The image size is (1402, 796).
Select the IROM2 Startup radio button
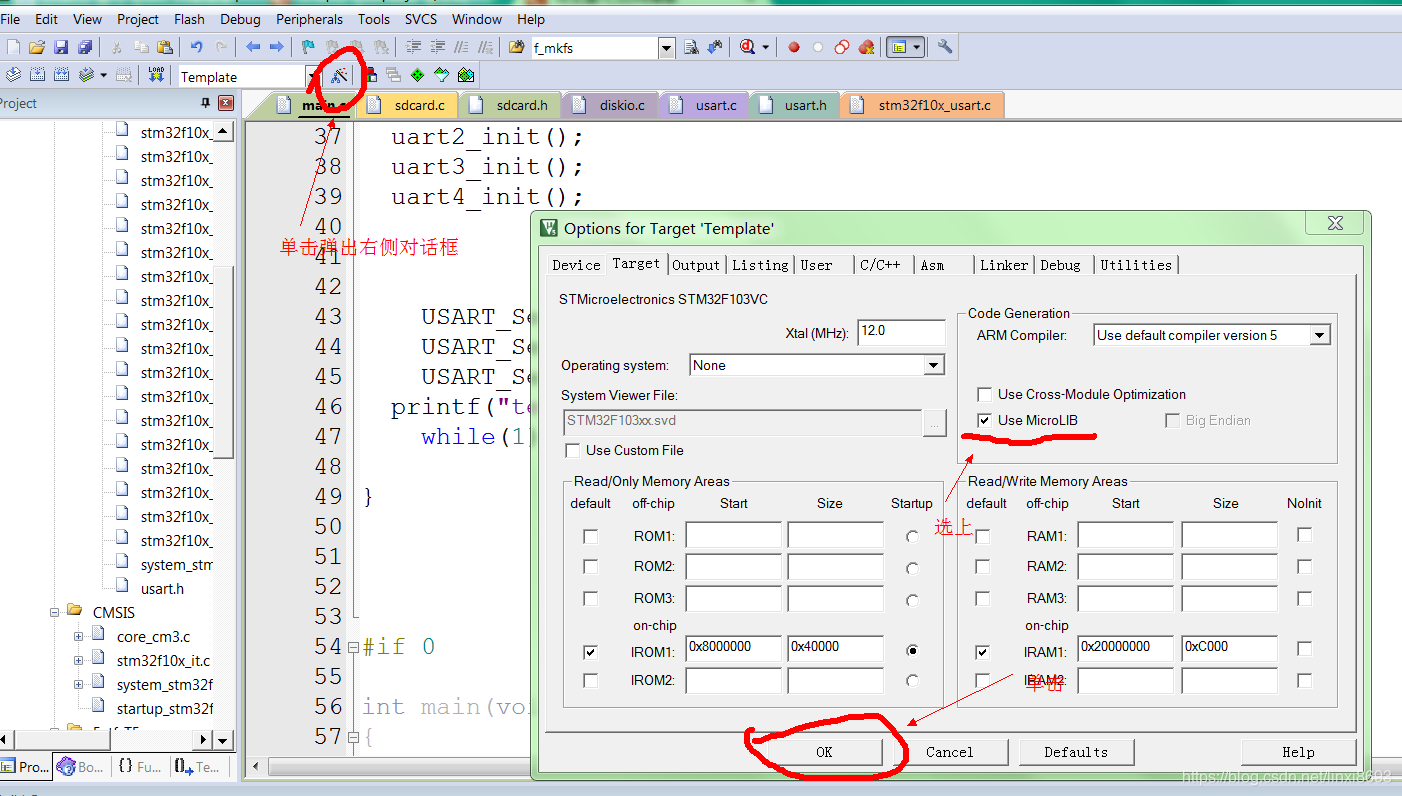tap(911, 680)
